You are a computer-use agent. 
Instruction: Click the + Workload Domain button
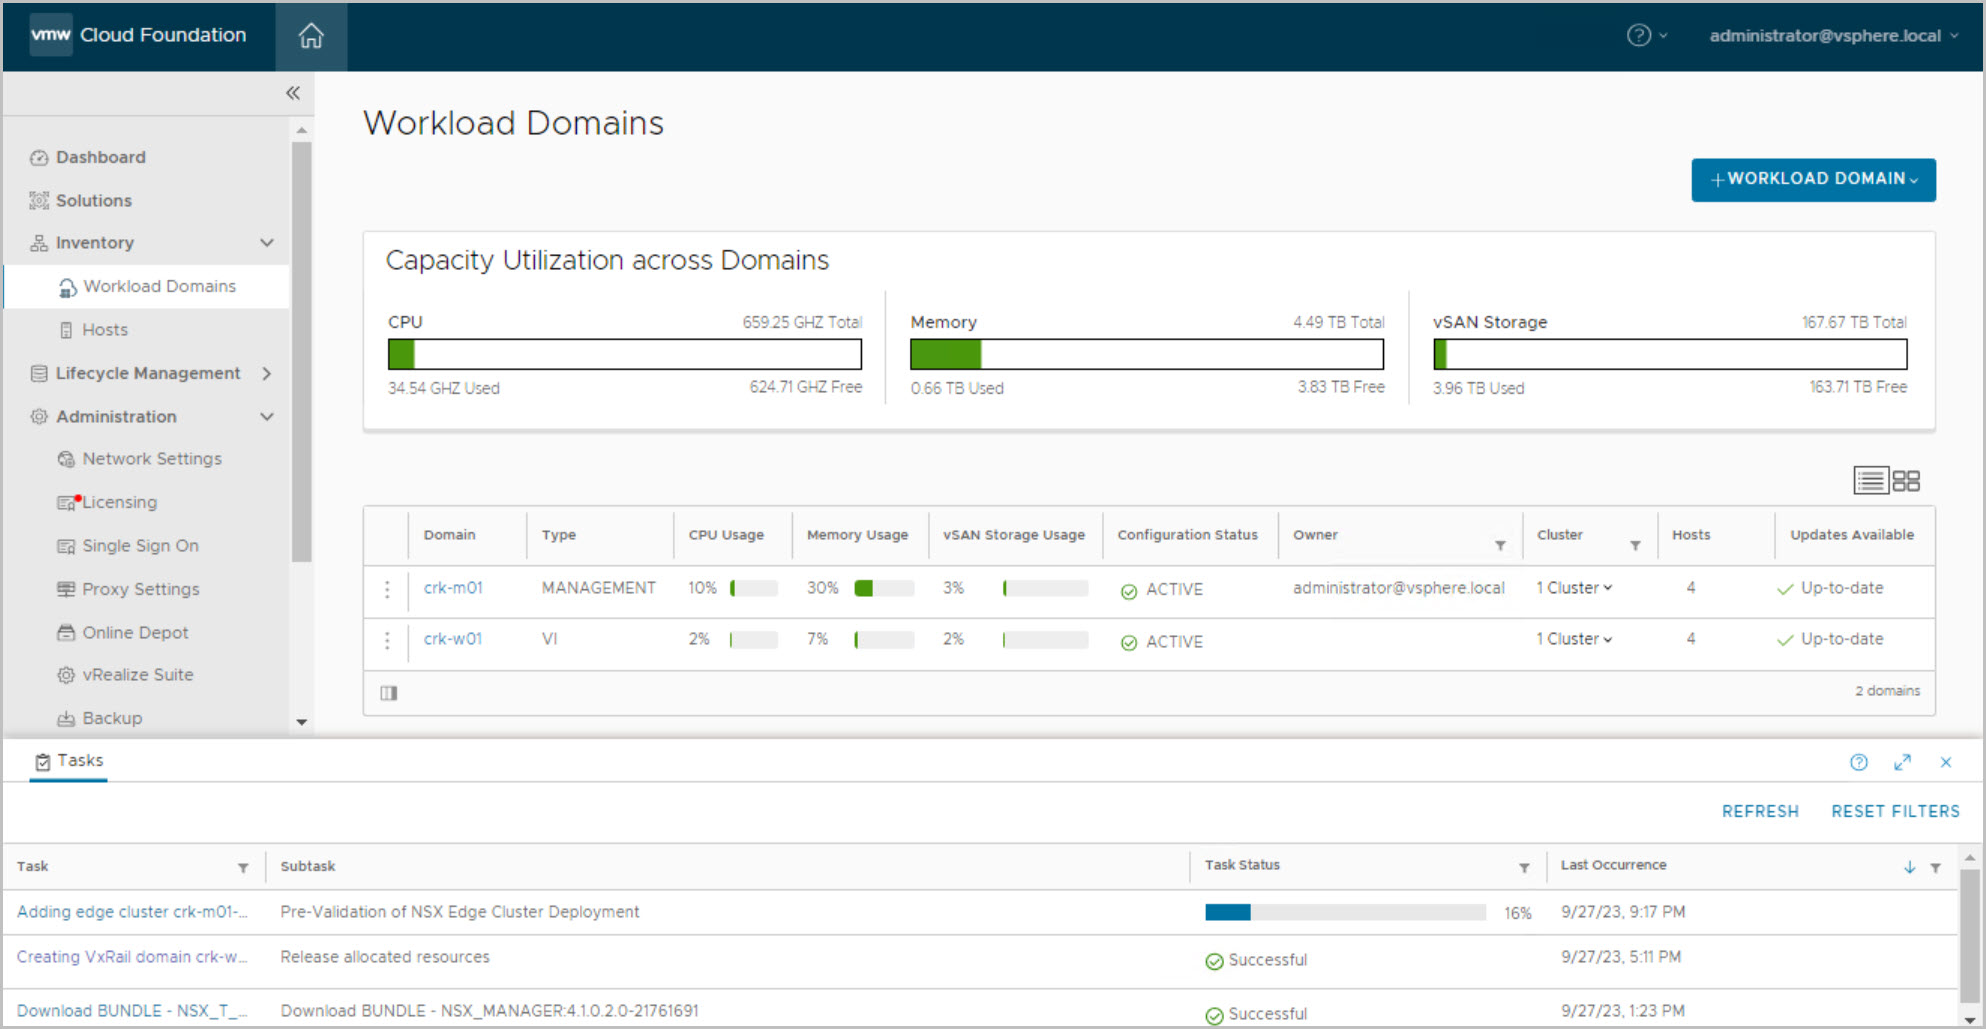click(1813, 179)
